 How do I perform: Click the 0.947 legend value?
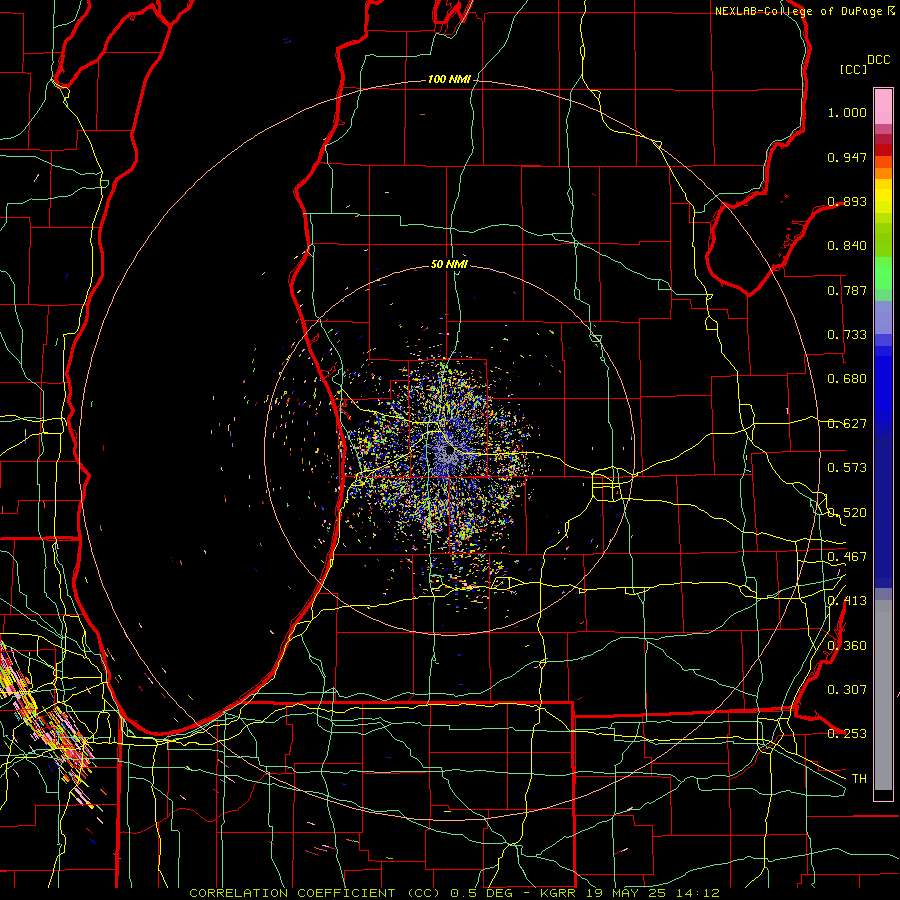(847, 157)
